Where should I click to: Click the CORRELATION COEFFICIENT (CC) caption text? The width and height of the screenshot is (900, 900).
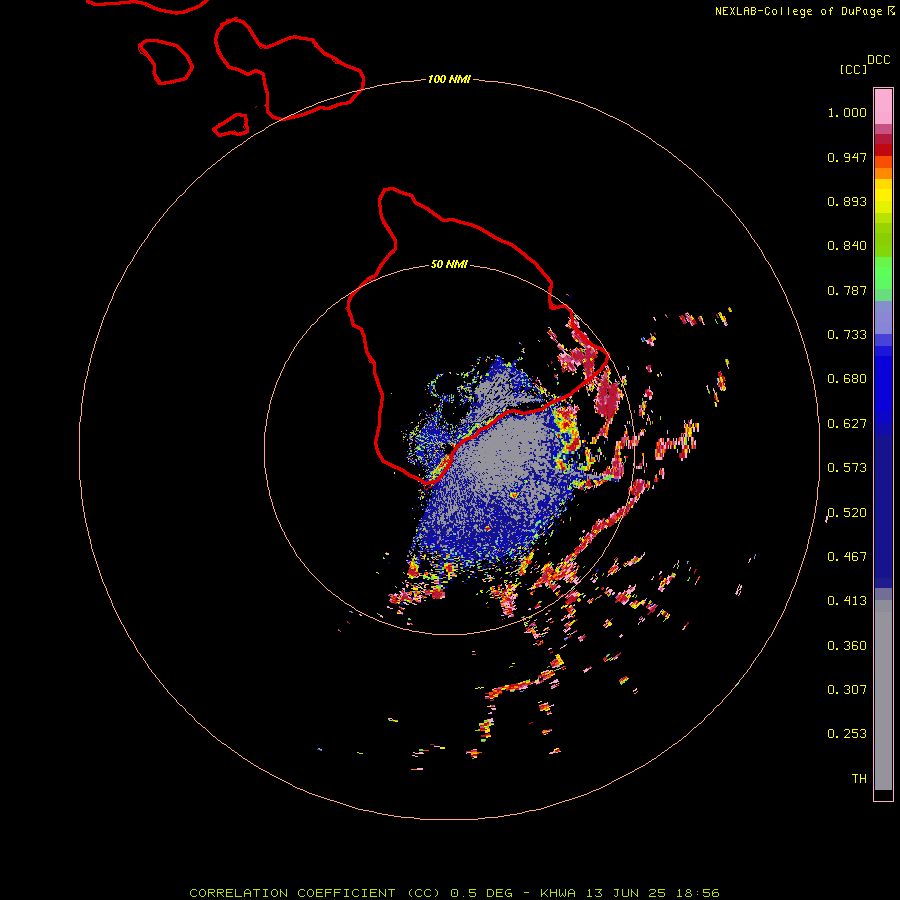pyautogui.click(x=315, y=893)
